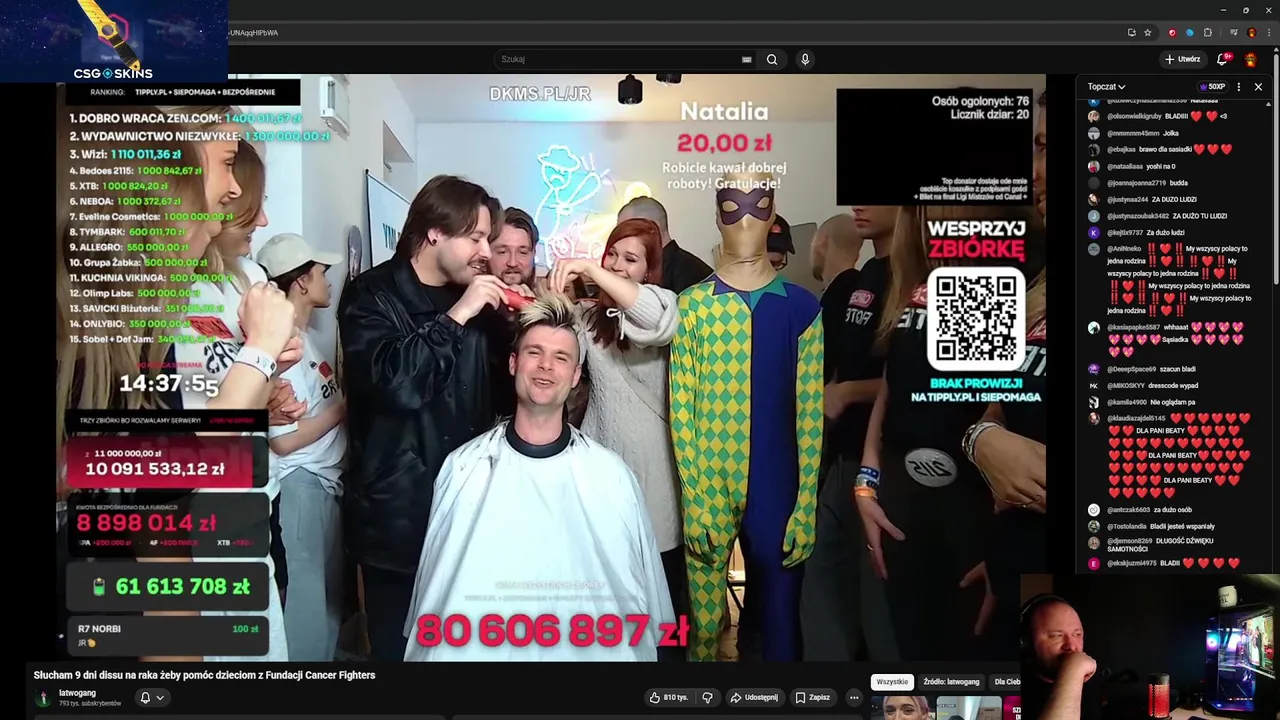The height and width of the screenshot is (720, 1280).
Task: Click the video player area
Action: tap(551, 367)
